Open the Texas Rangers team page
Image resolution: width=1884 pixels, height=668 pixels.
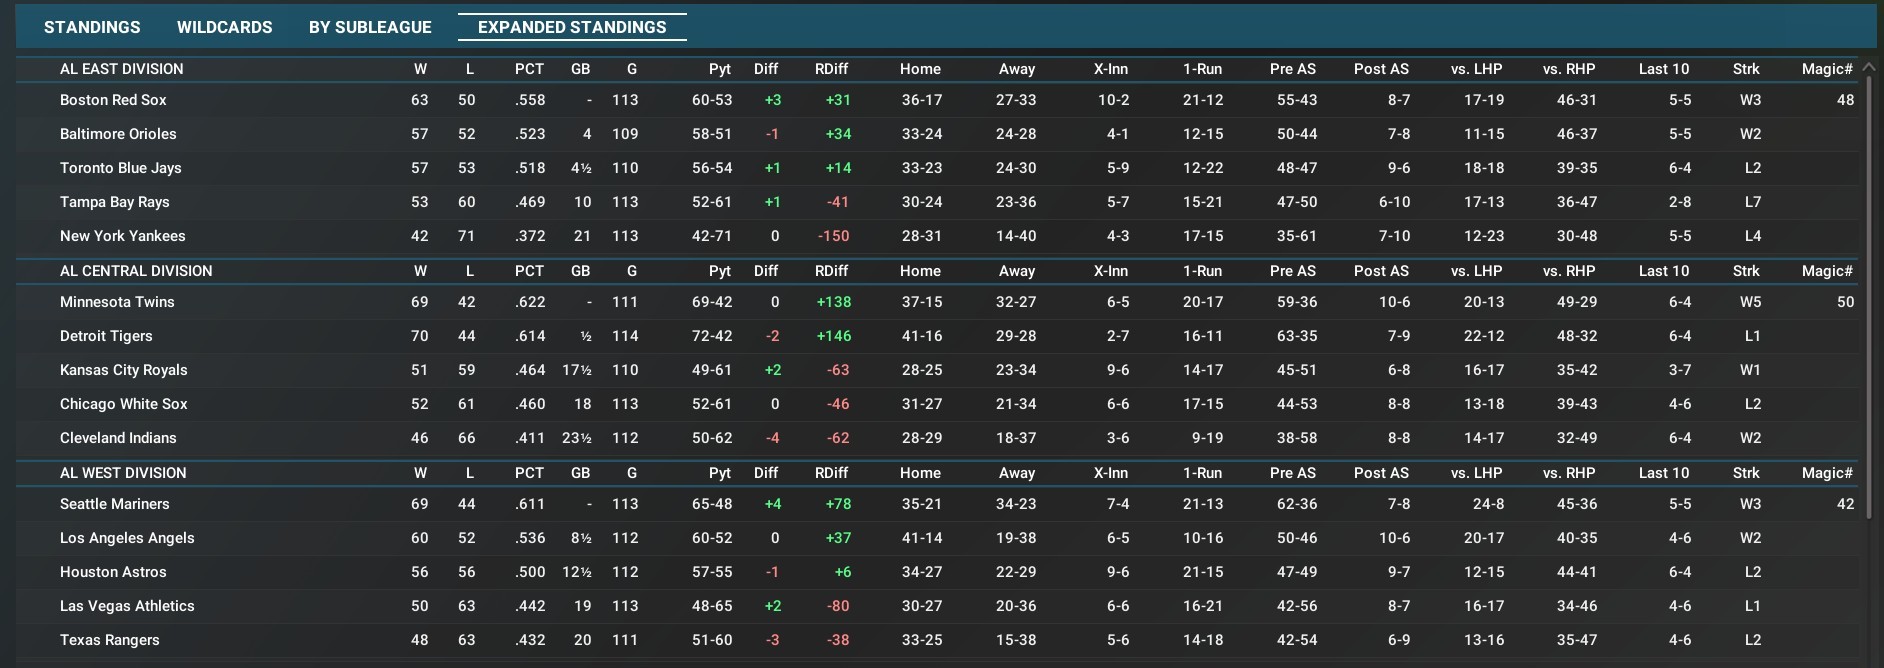pos(109,640)
